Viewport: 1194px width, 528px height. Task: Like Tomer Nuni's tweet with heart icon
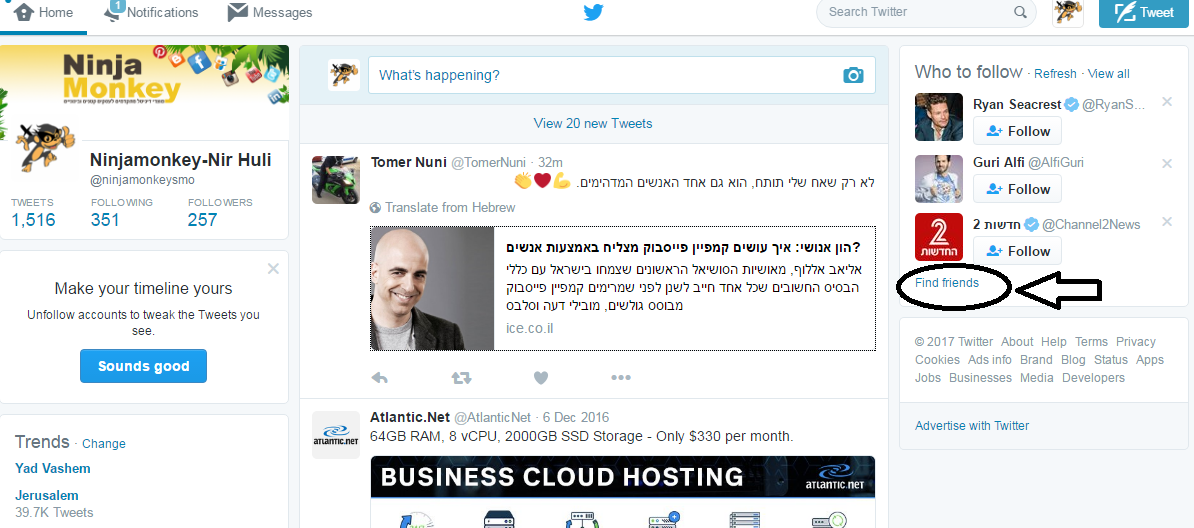(x=541, y=378)
